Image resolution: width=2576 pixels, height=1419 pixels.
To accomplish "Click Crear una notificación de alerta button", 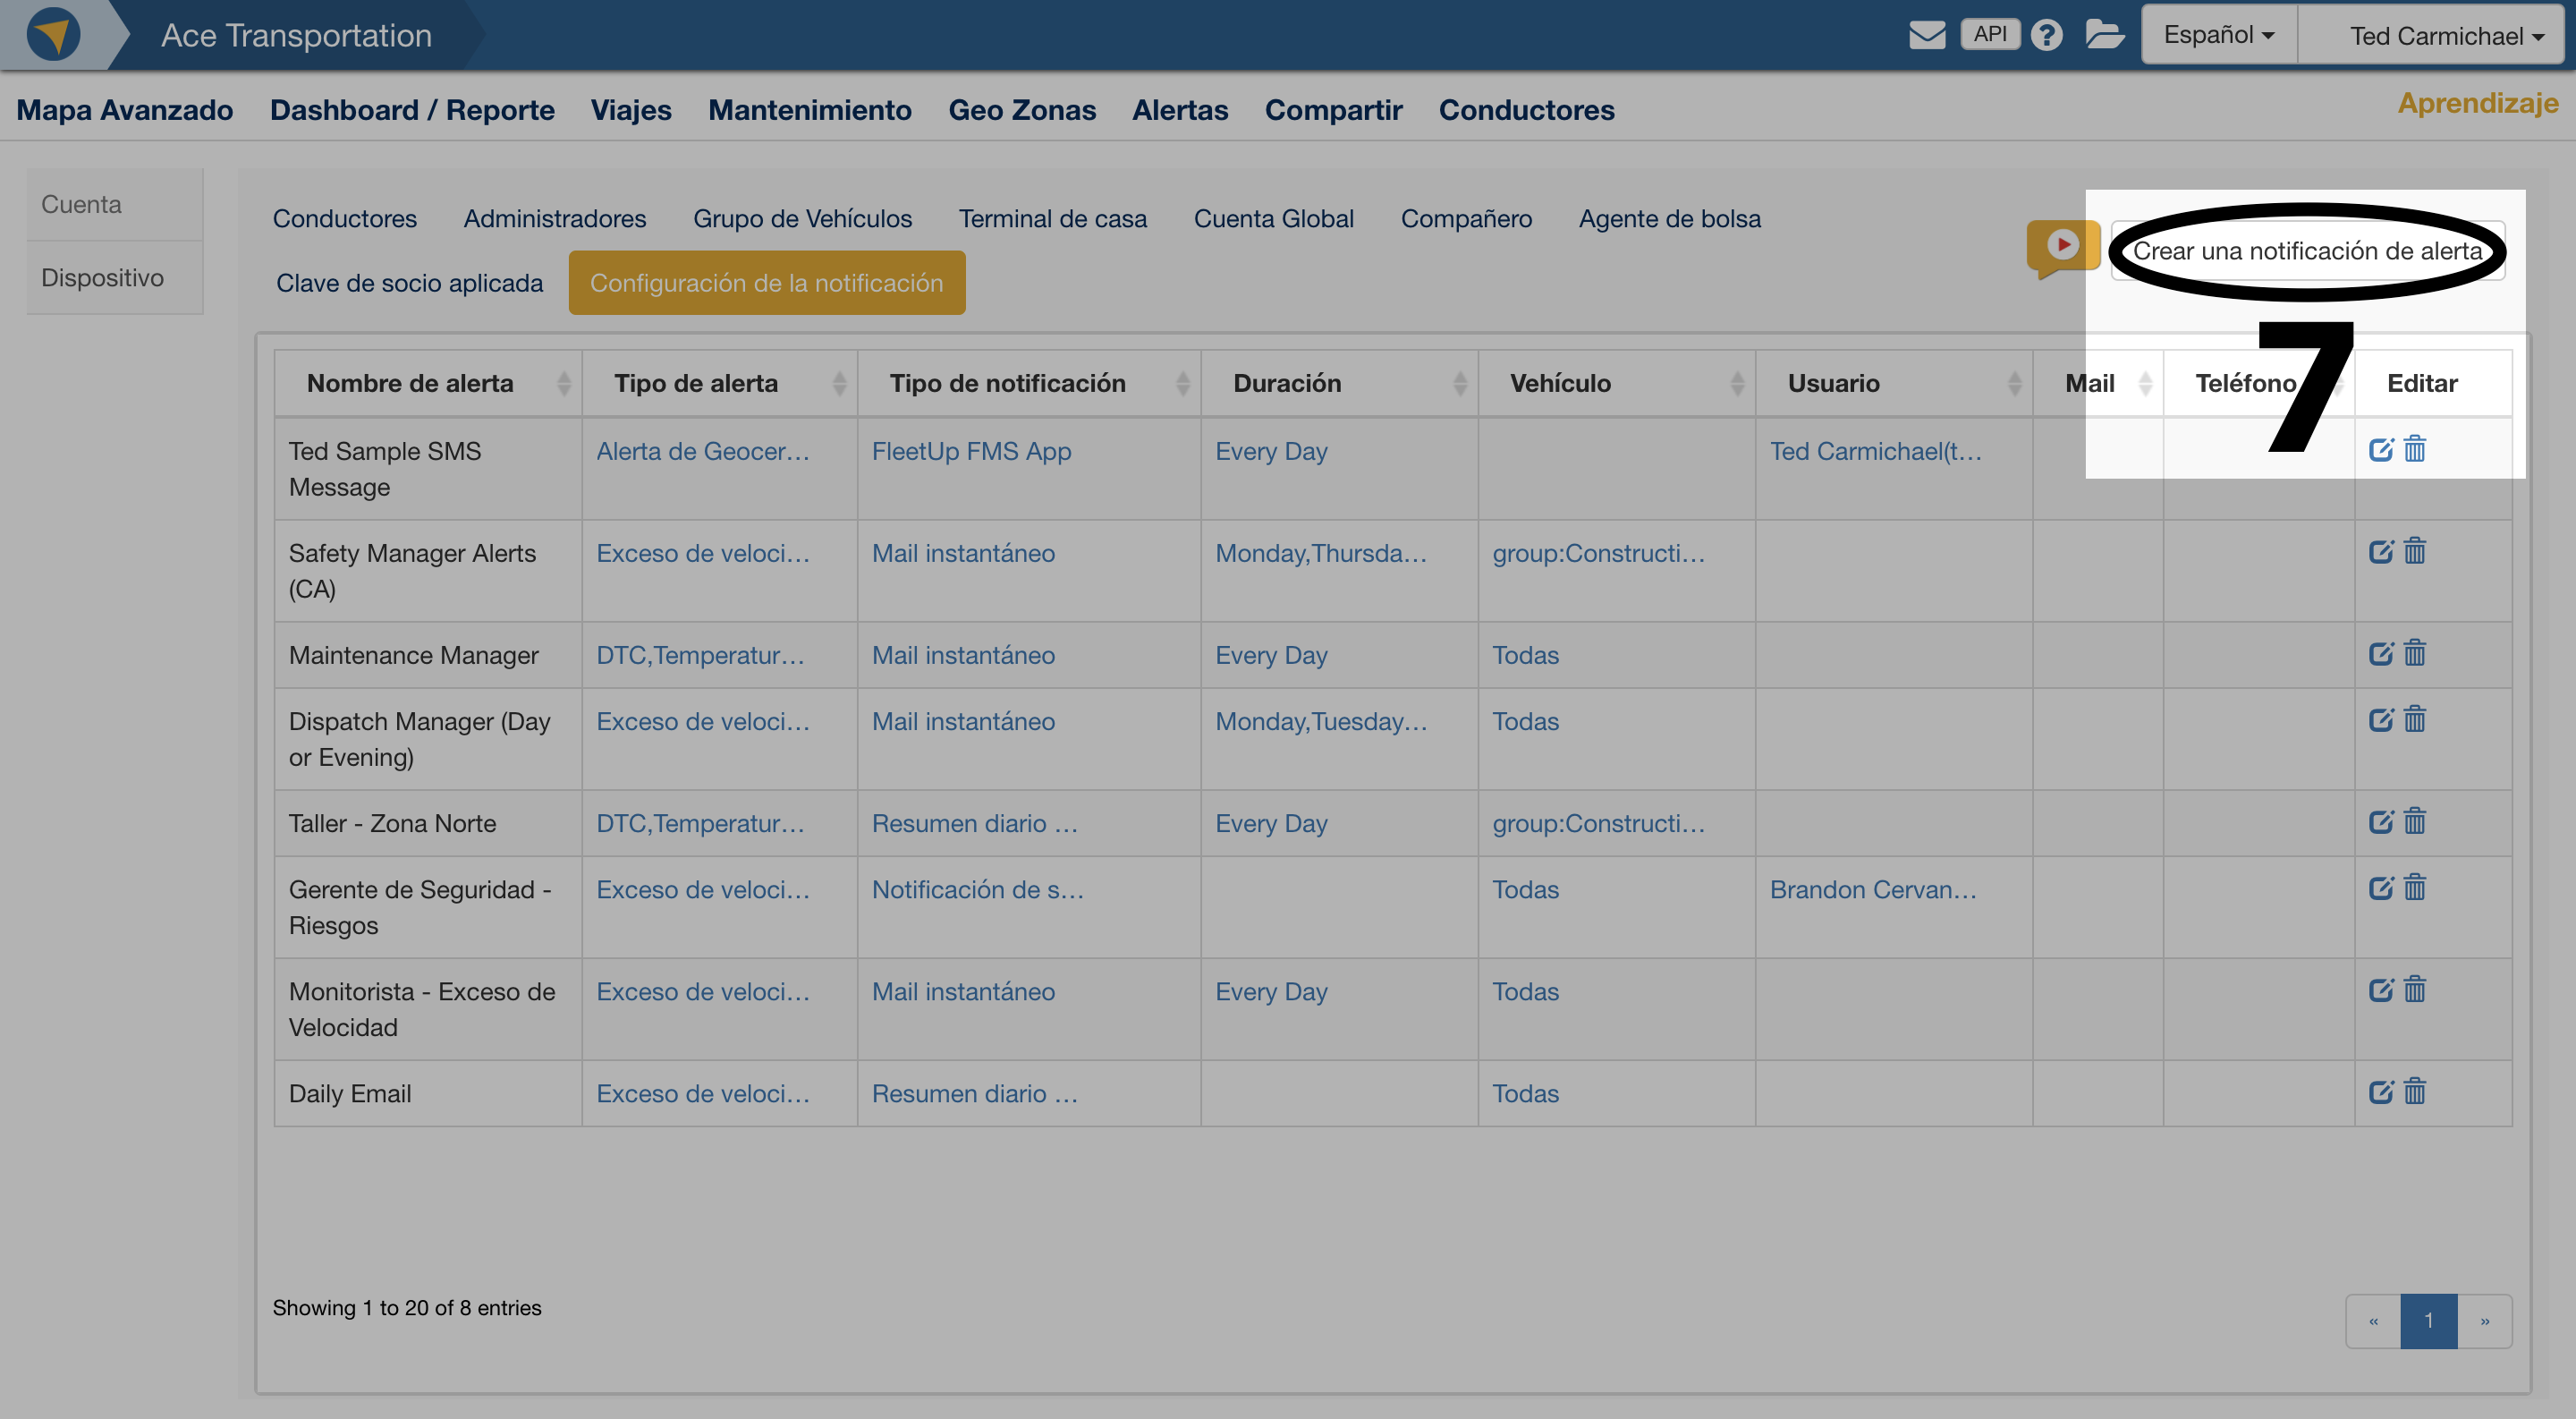I will 2308,251.
